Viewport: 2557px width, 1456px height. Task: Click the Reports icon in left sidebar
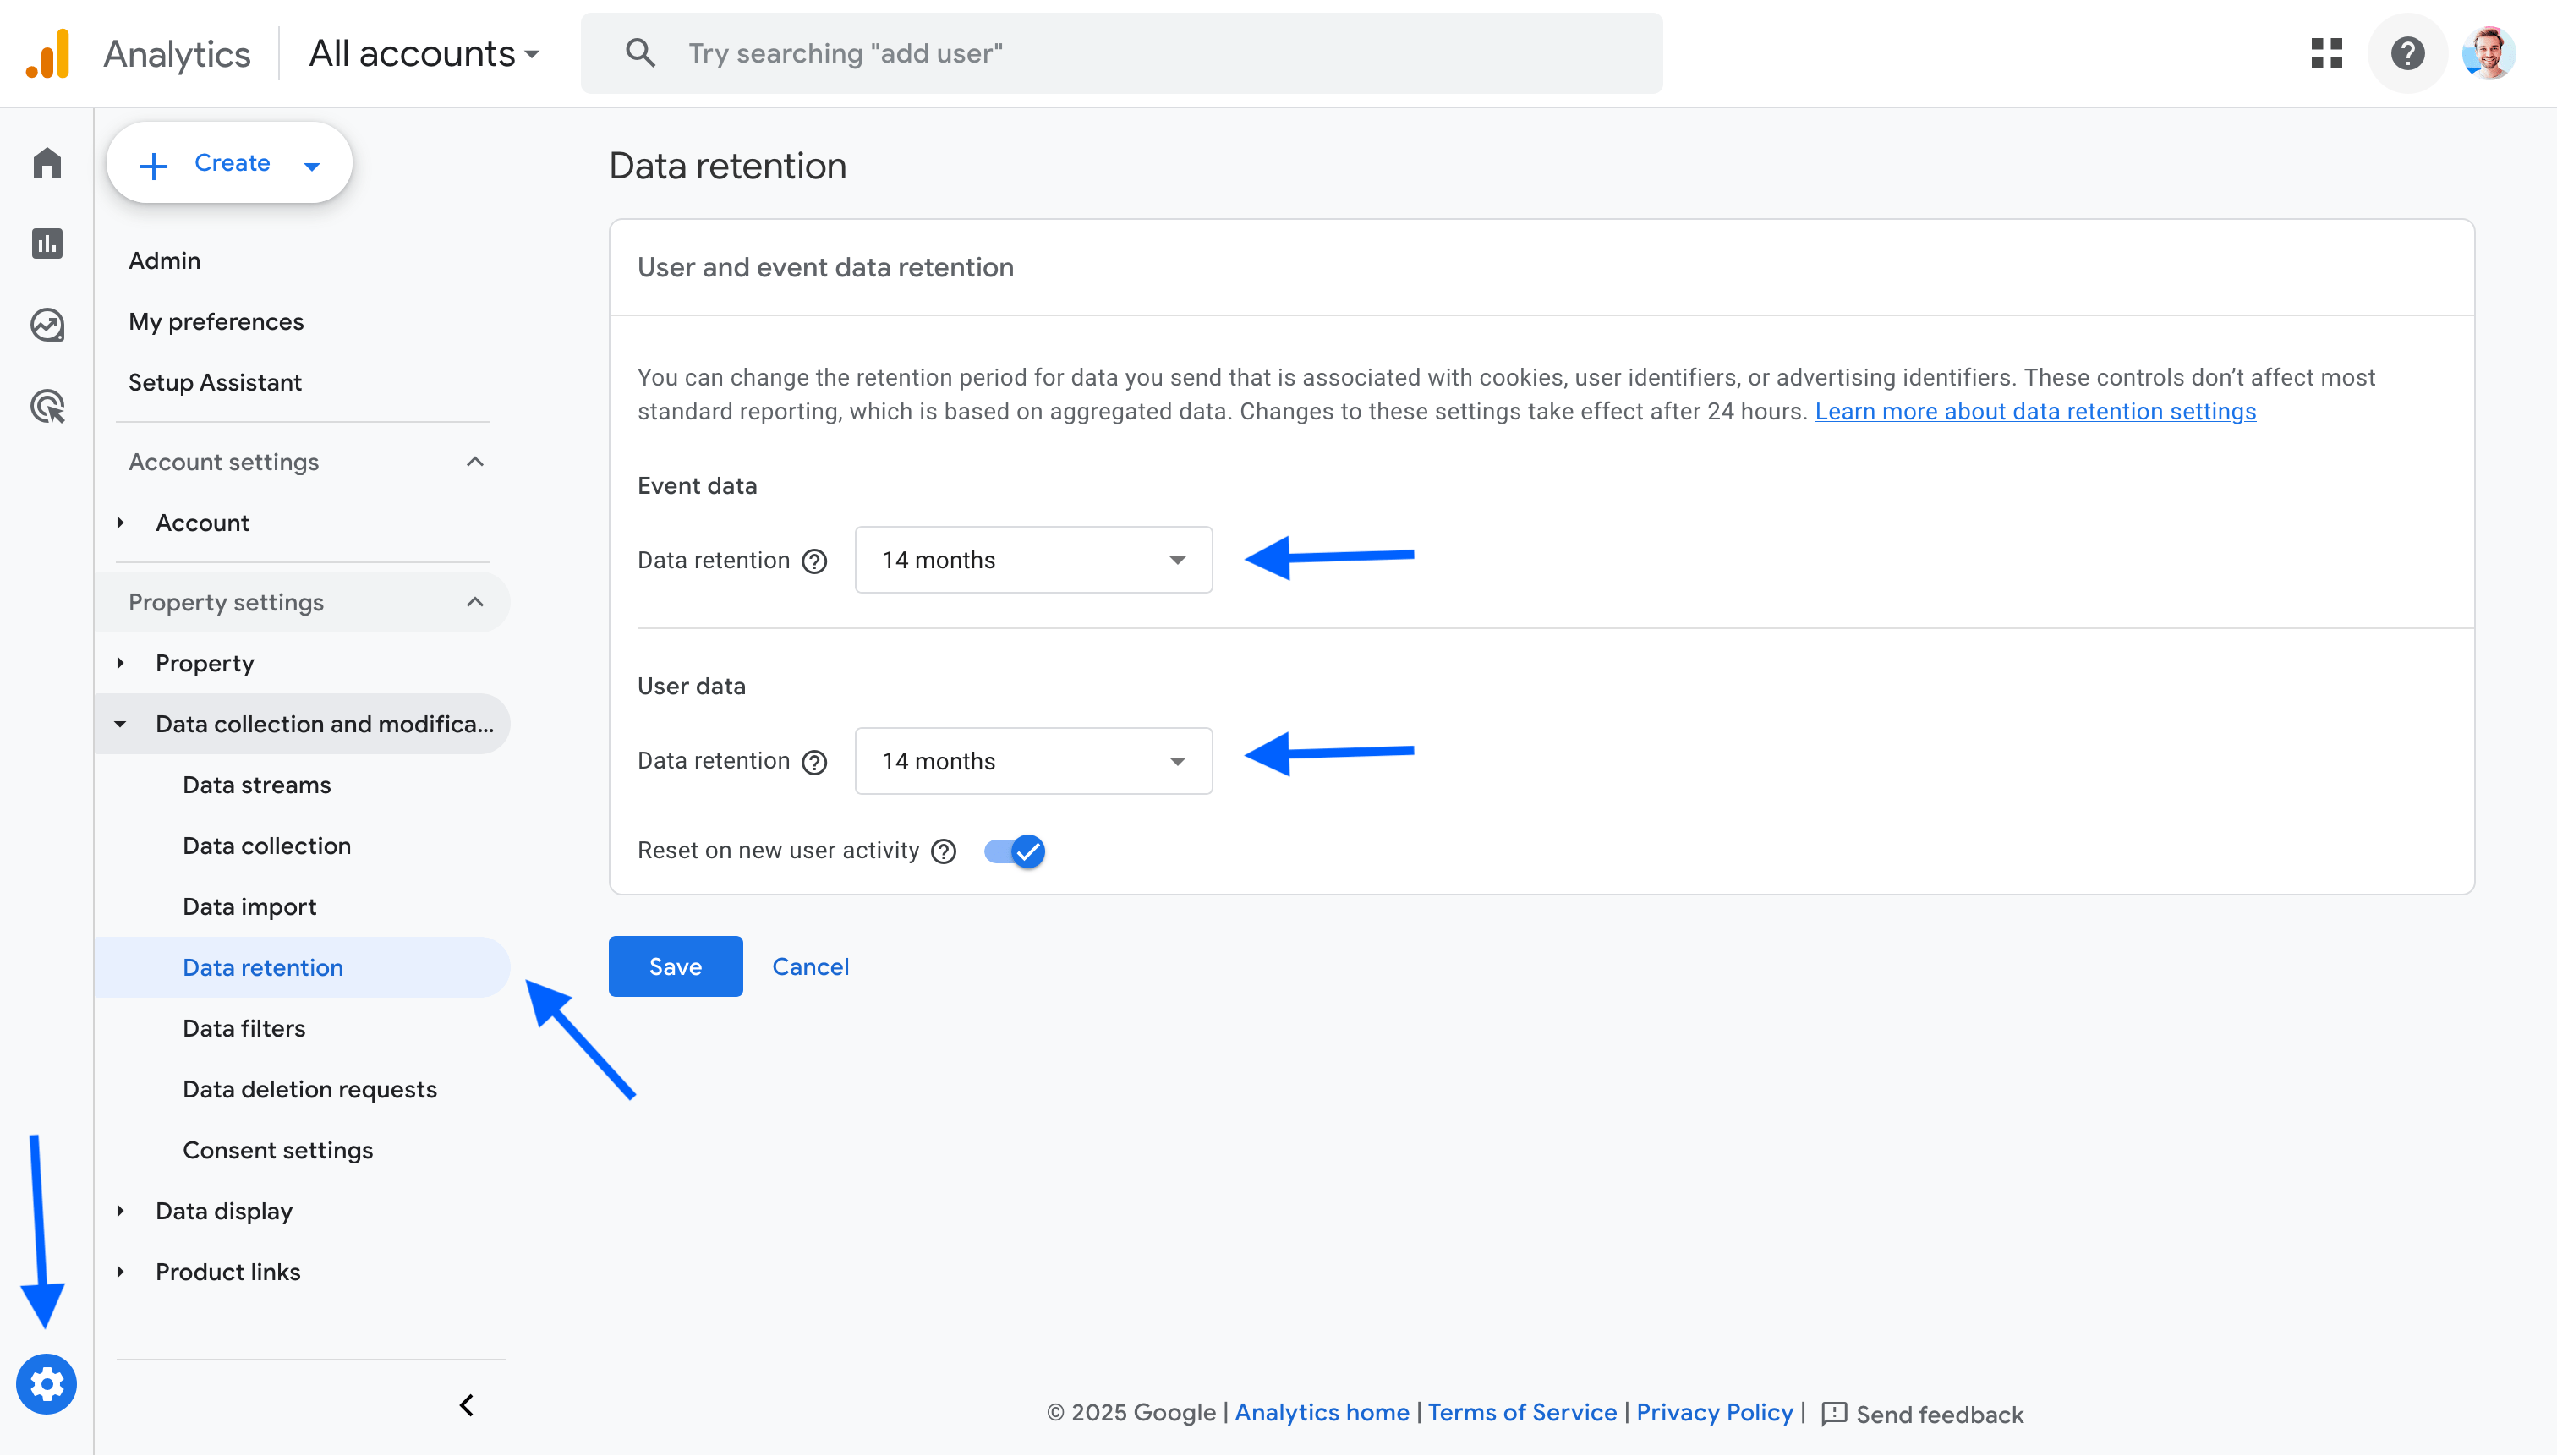(x=47, y=243)
